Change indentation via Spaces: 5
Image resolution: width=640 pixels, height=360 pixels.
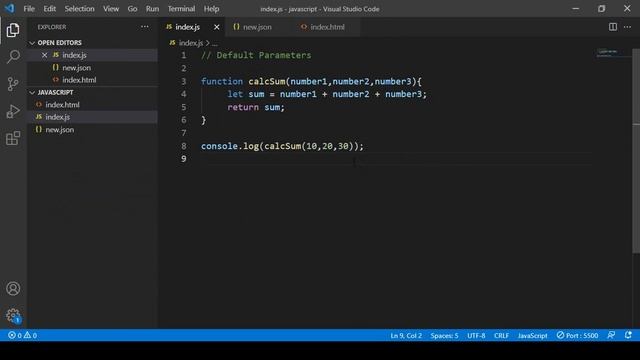444,336
